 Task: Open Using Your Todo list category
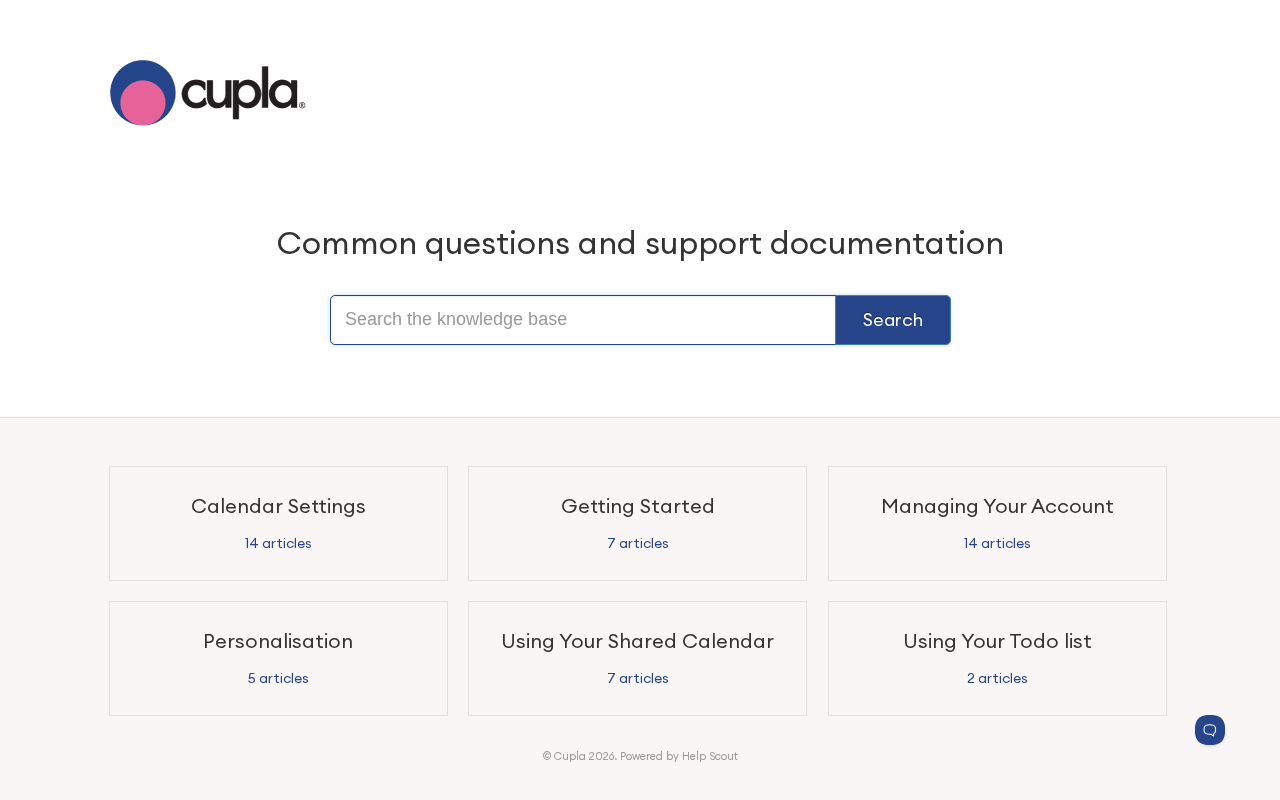pyautogui.click(x=997, y=641)
